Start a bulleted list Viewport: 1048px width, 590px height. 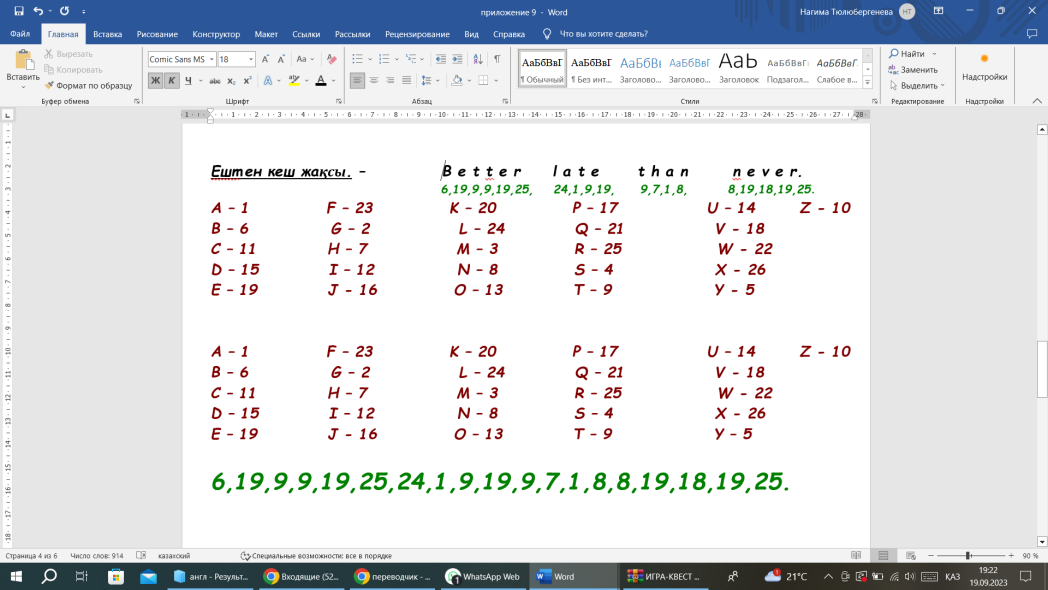click(x=358, y=59)
